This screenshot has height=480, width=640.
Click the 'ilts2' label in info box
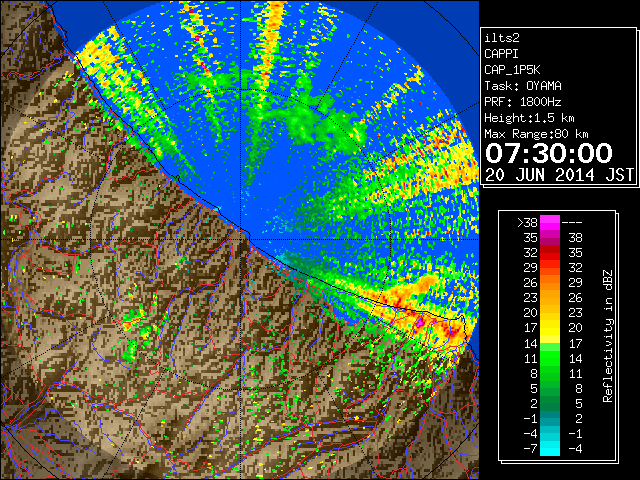click(502, 38)
